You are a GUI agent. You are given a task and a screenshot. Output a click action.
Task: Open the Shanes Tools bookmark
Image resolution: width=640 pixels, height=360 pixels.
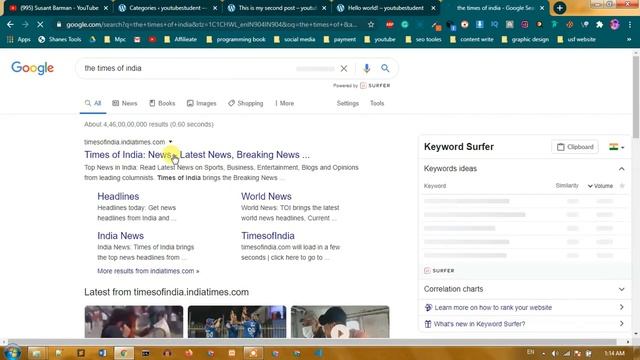point(60,40)
